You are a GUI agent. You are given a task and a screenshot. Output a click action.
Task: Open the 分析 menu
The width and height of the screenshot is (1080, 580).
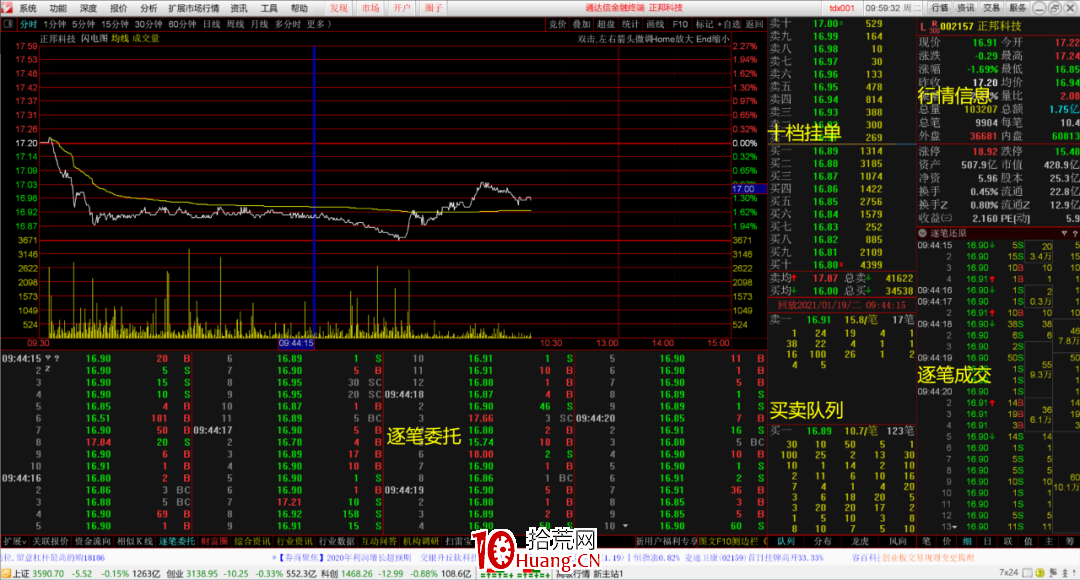[x=148, y=8]
